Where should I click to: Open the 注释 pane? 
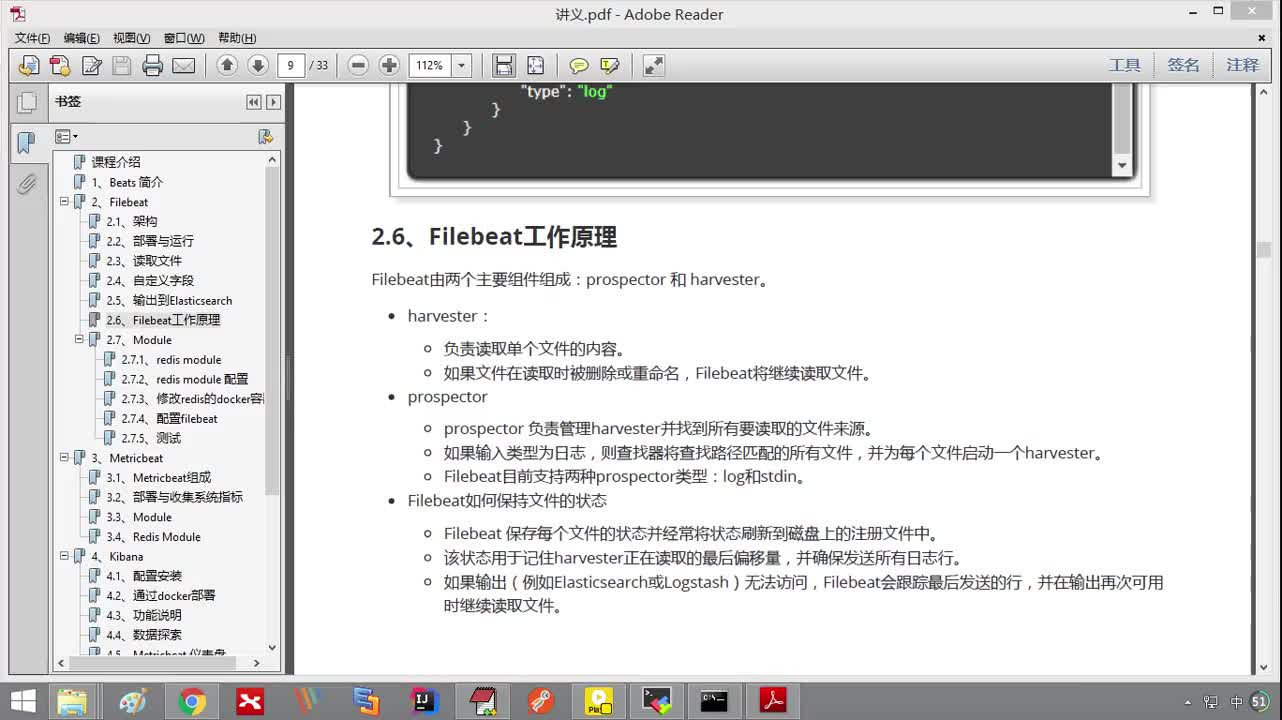click(1242, 65)
